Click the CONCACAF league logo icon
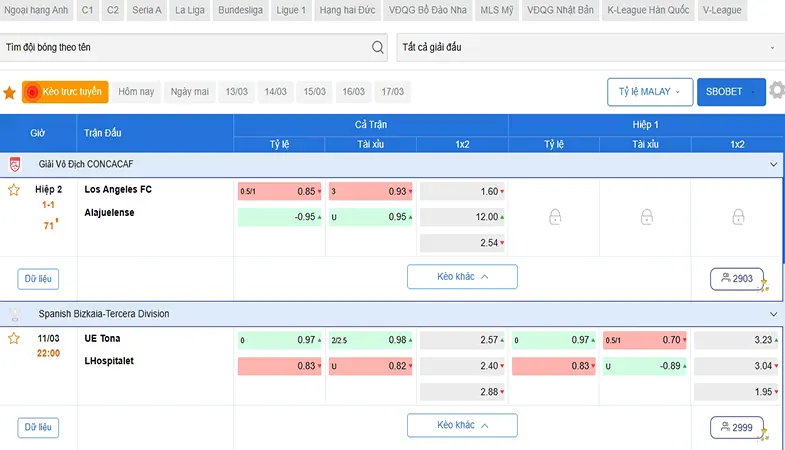Screen dimensions: 785x450 [x=15, y=164]
